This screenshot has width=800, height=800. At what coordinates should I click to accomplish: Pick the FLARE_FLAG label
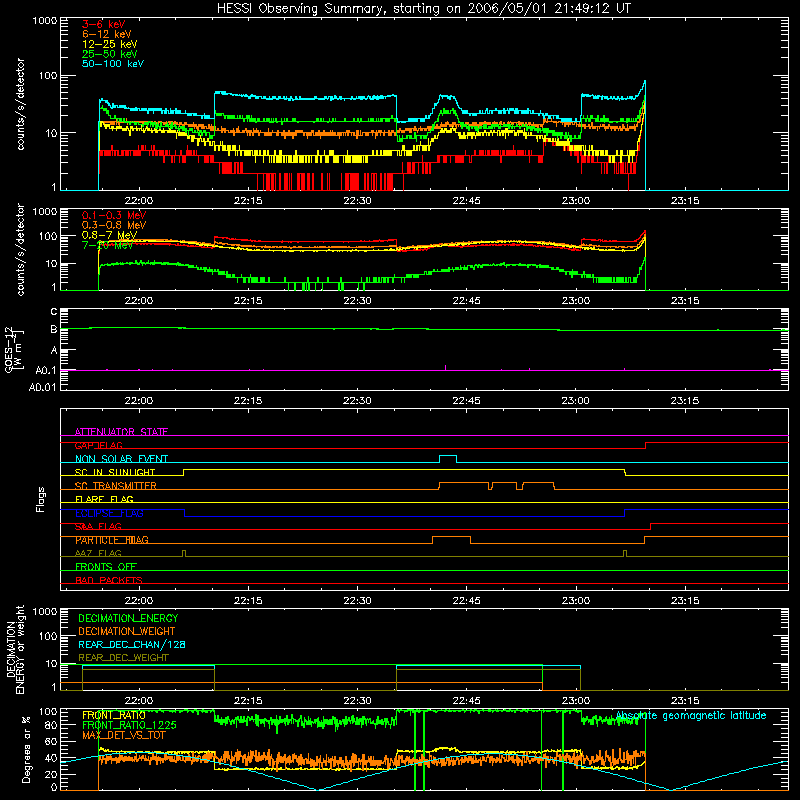coord(104,499)
